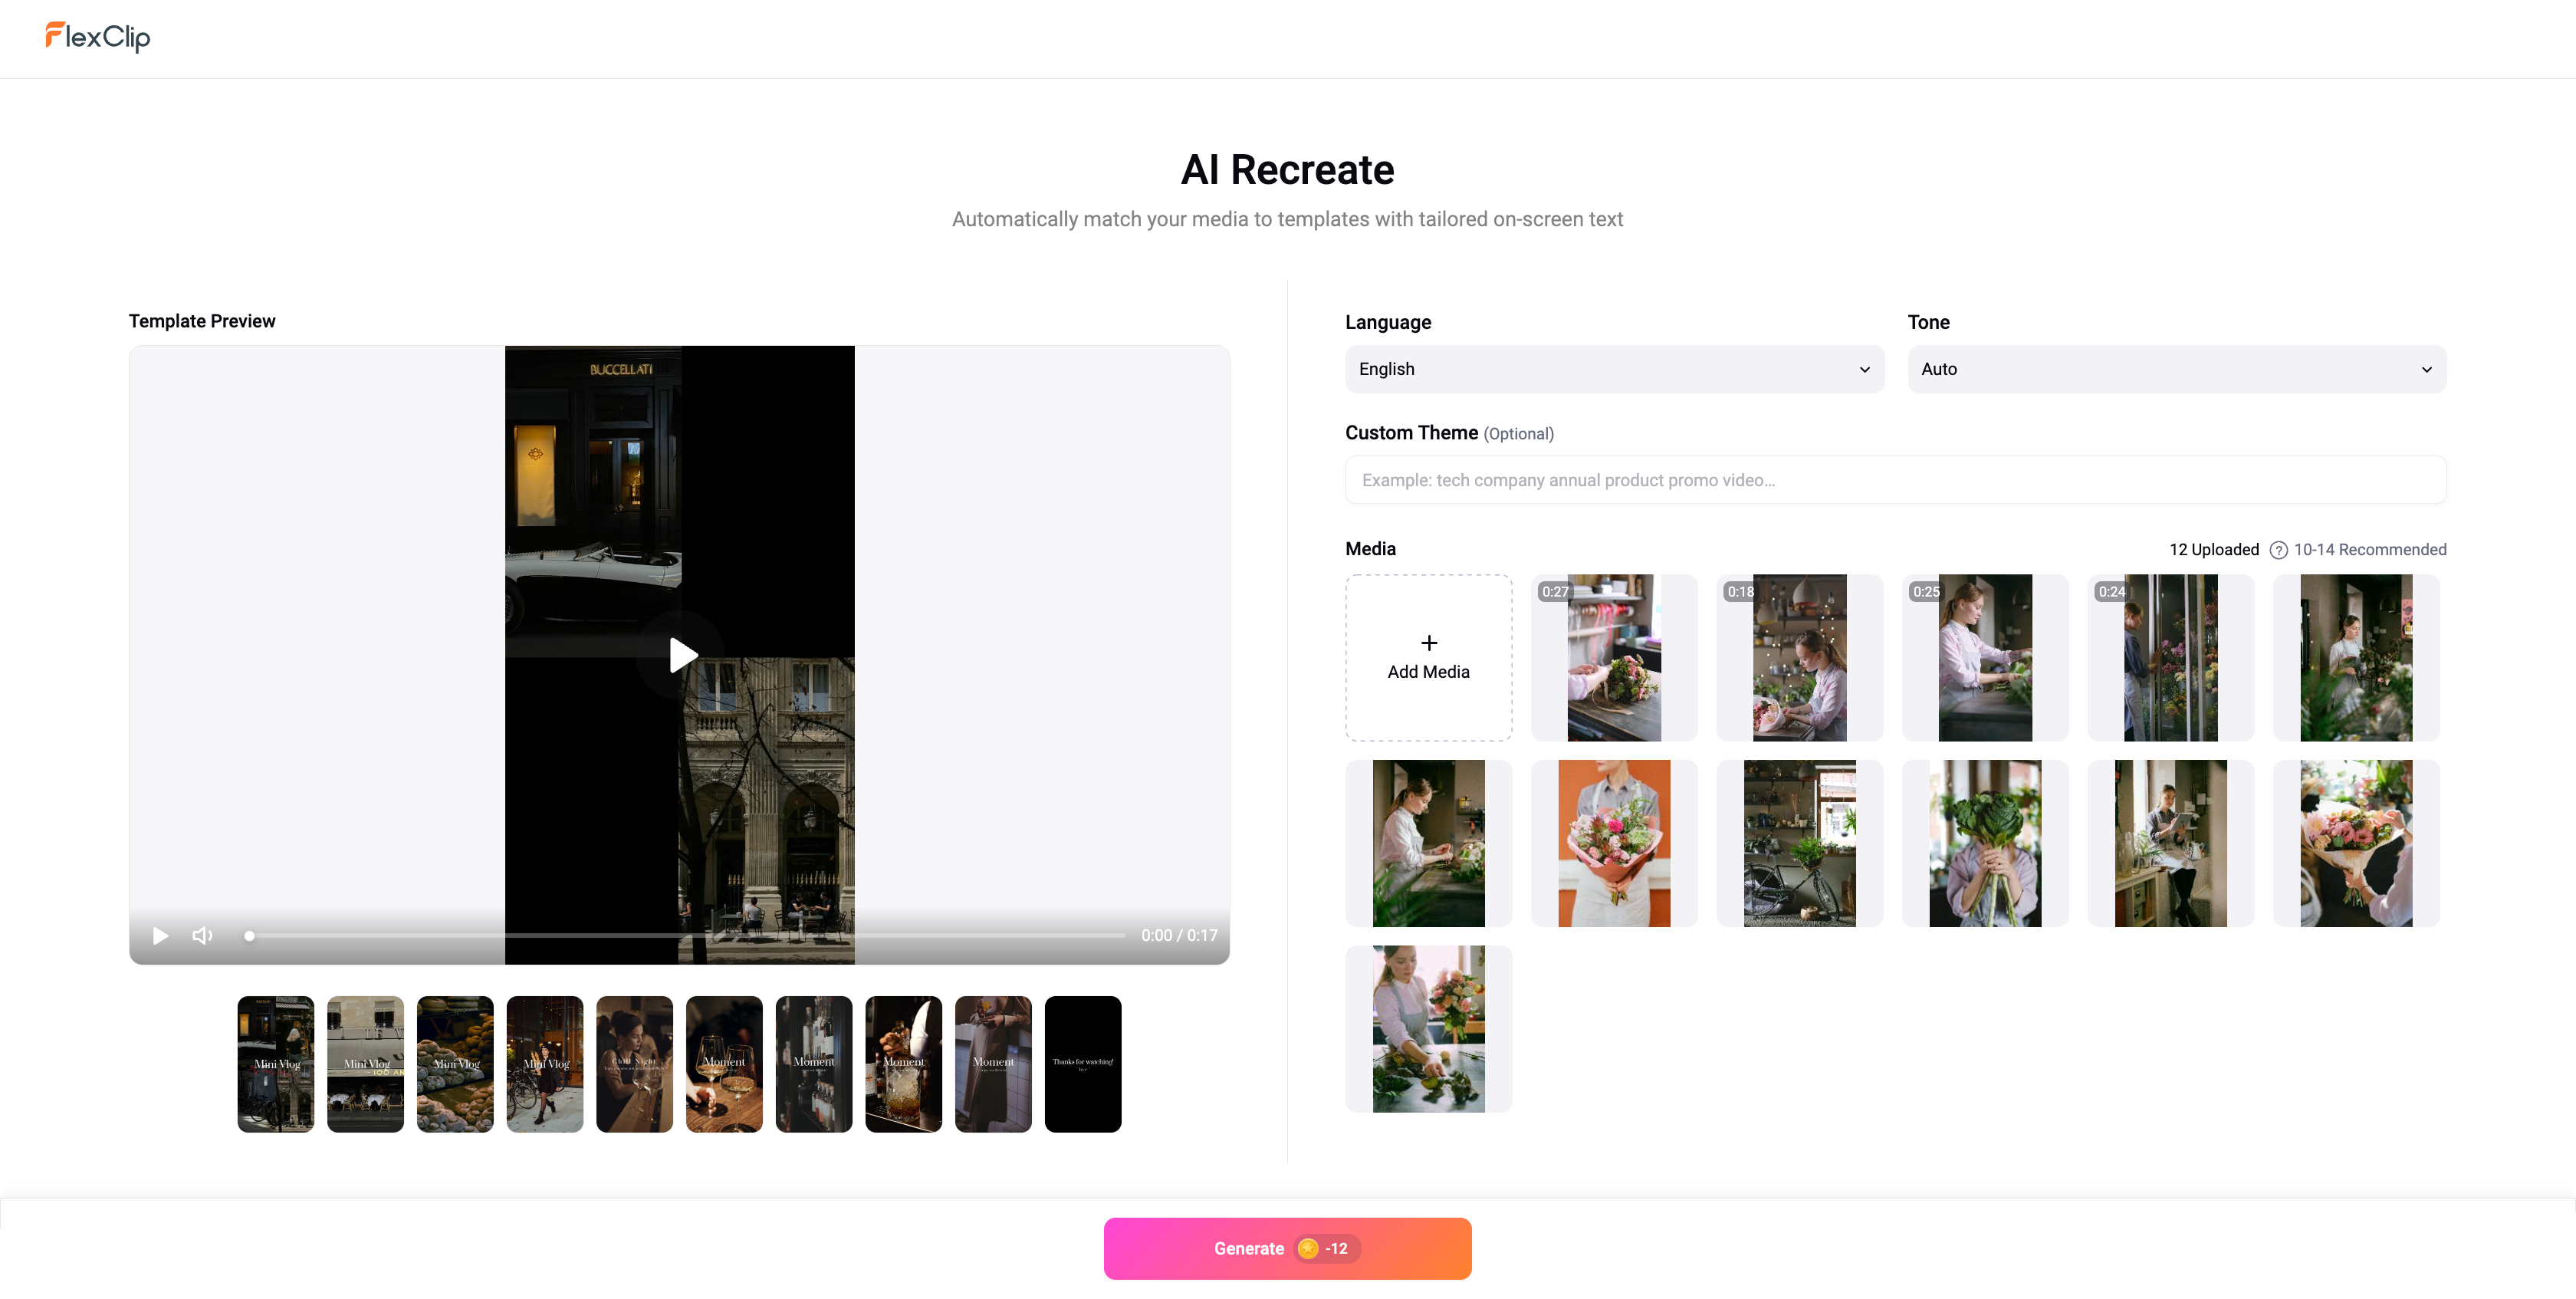
Task: Open the Thanks for watching scene thumbnail
Action: pyautogui.click(x=1082, y=1063)
